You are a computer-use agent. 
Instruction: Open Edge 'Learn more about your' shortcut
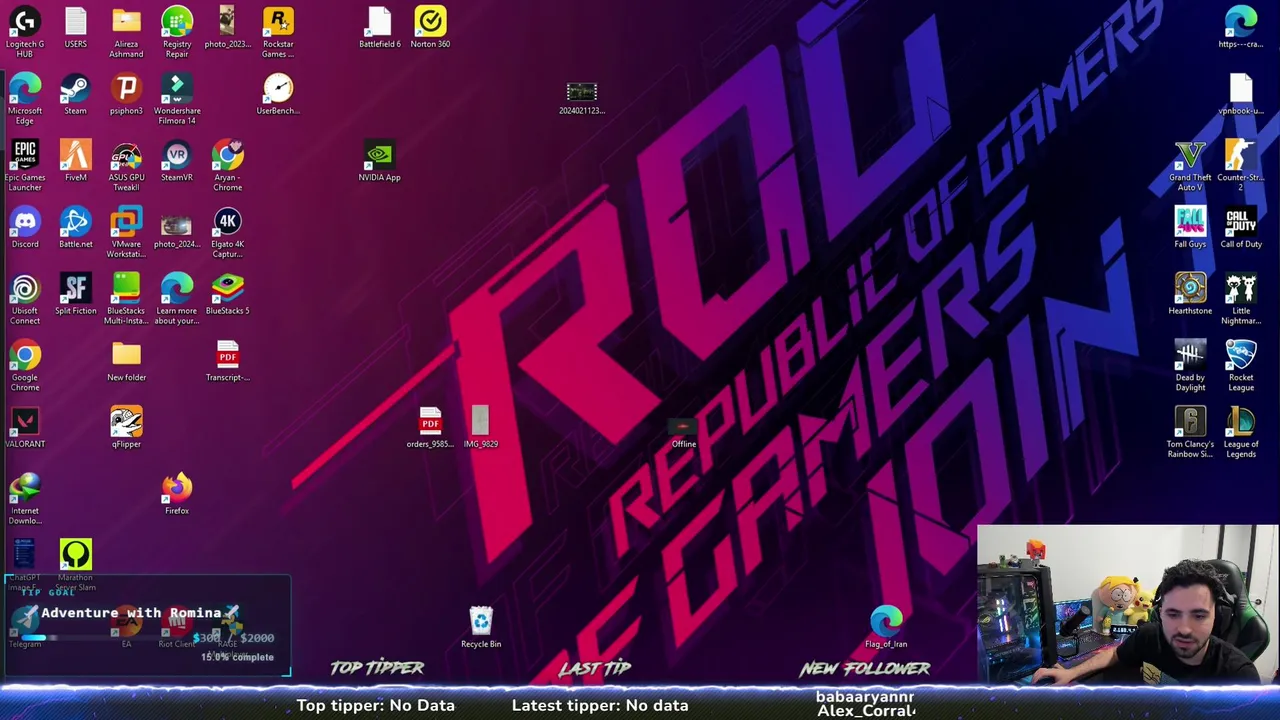click(177, 298)
